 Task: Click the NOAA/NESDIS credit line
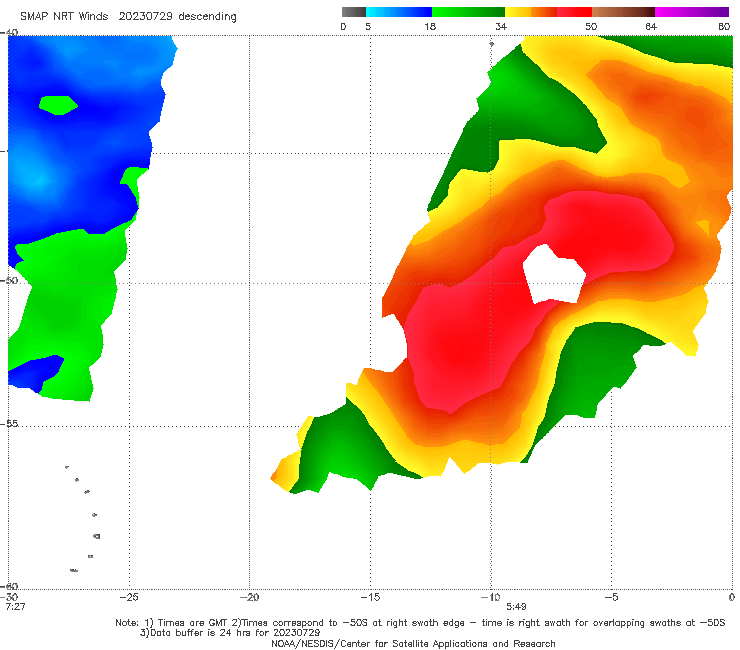[x=413, y=643]
